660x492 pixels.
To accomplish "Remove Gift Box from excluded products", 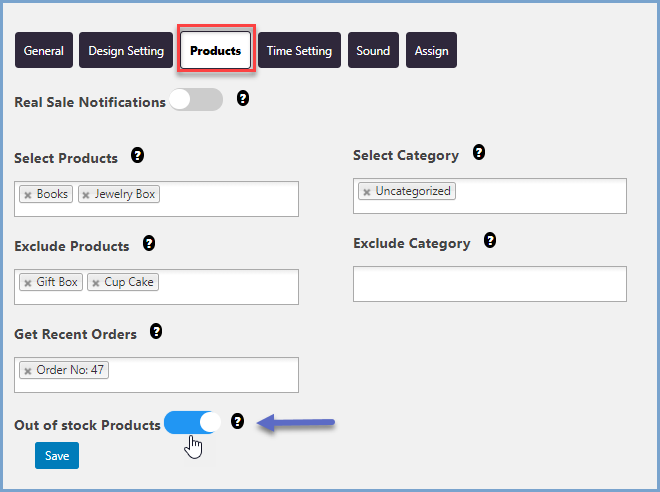I will [27, 283].
